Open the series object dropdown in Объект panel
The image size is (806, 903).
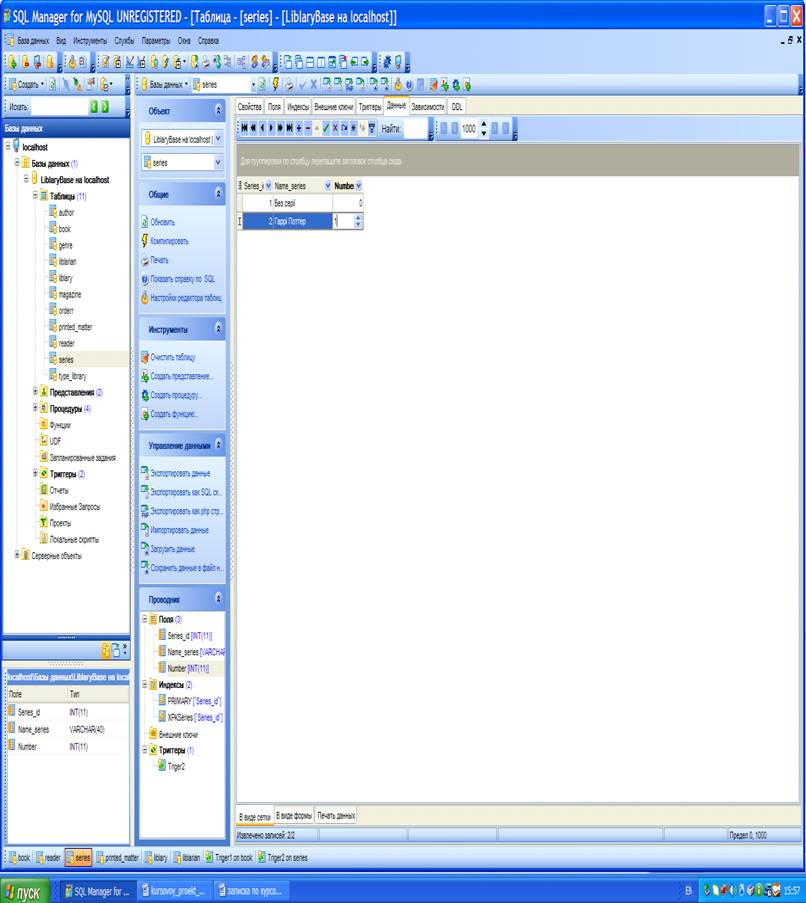218,163
